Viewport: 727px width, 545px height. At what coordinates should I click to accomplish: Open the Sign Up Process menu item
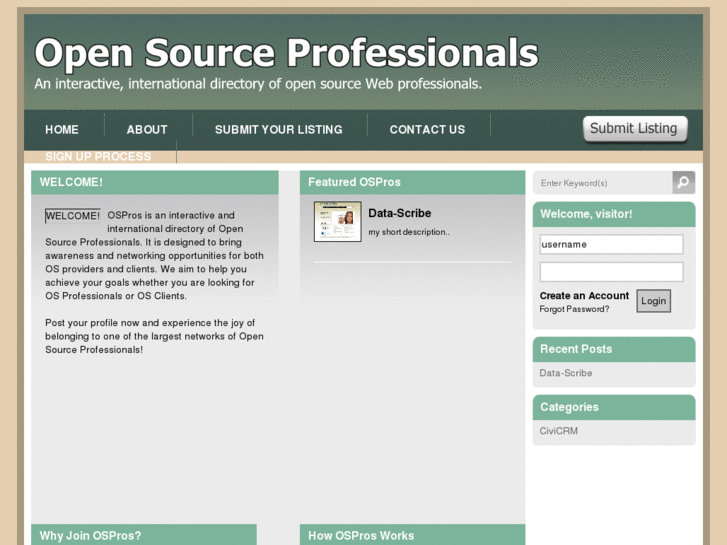tap(98, 156)
